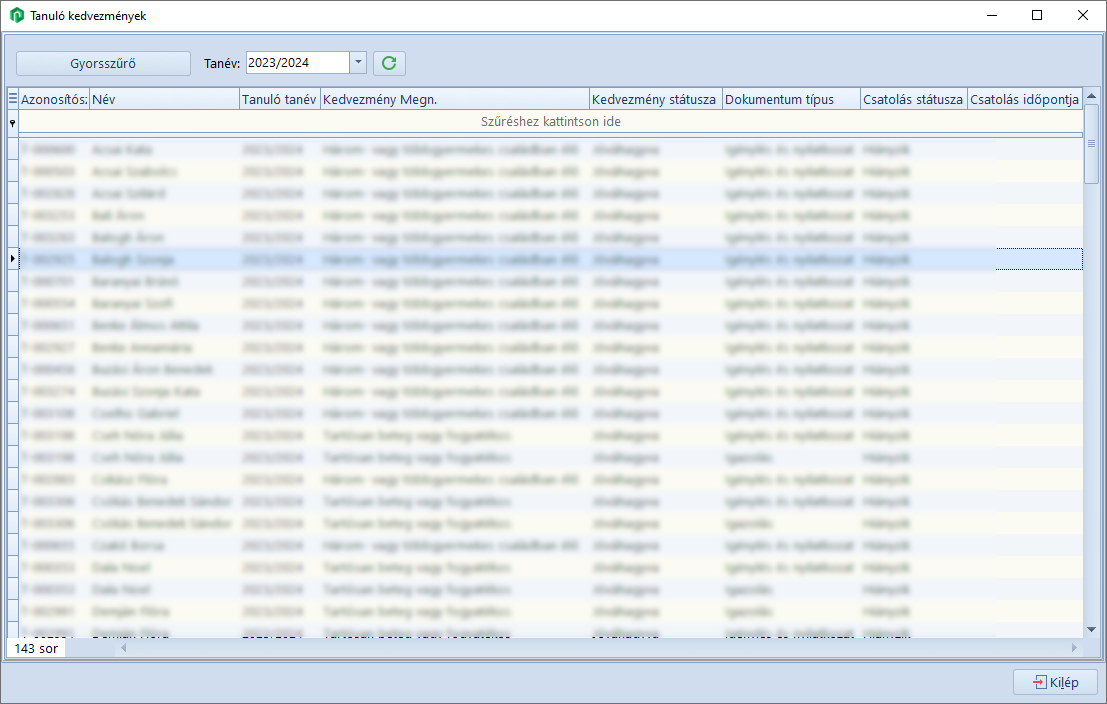Click the vertical scrollbar's up arrow
Image resolution: width=1107 pixels, height=704 pixels.
point(1091,97)
